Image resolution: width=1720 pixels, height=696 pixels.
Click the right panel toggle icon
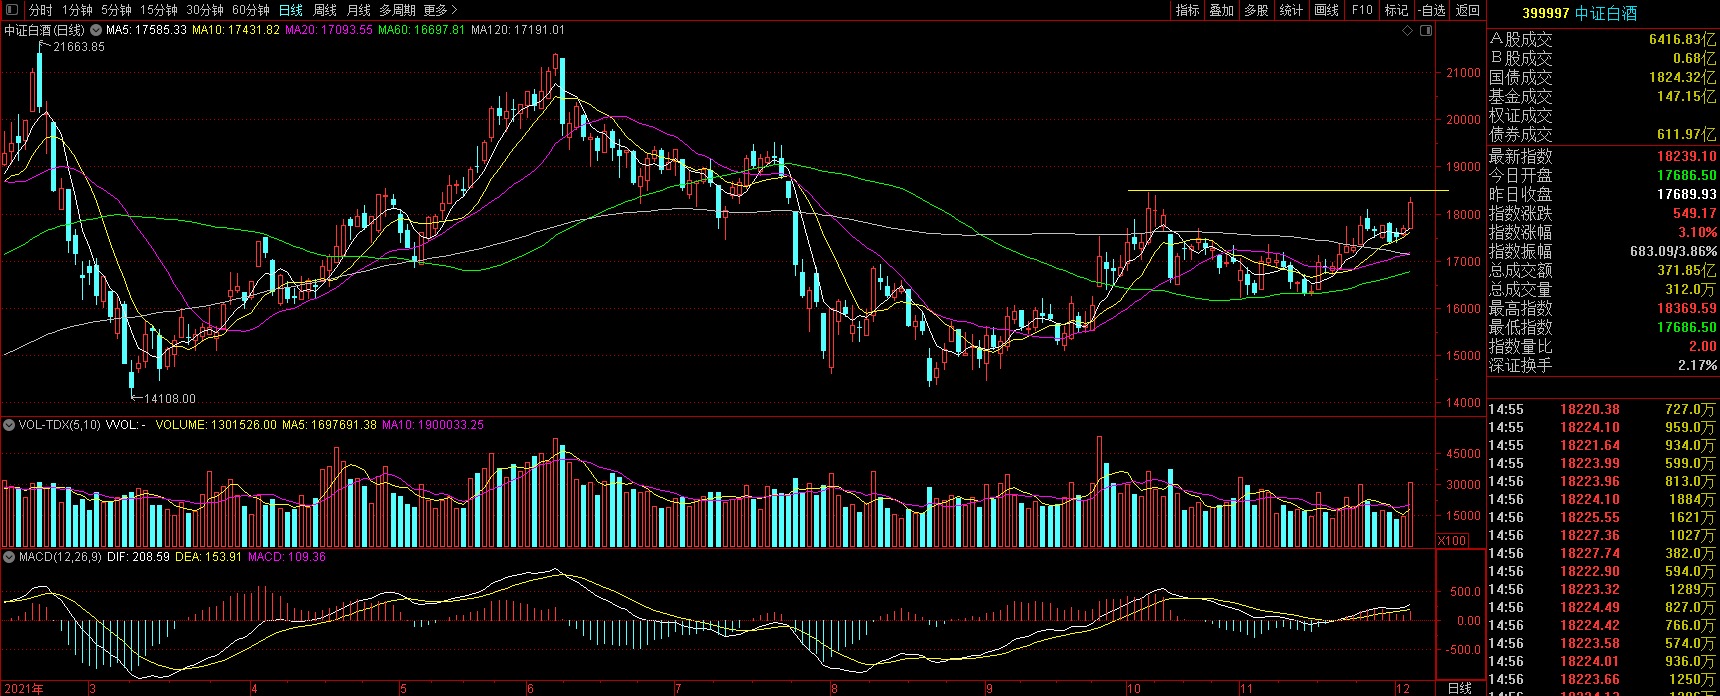1427,30
